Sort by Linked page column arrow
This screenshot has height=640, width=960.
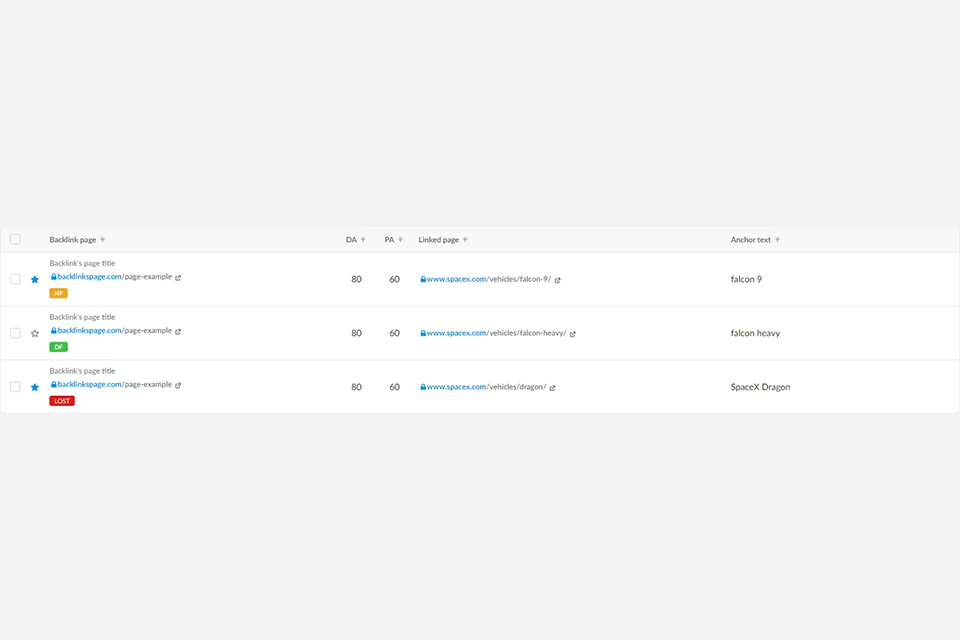click(x=465, y=239)
